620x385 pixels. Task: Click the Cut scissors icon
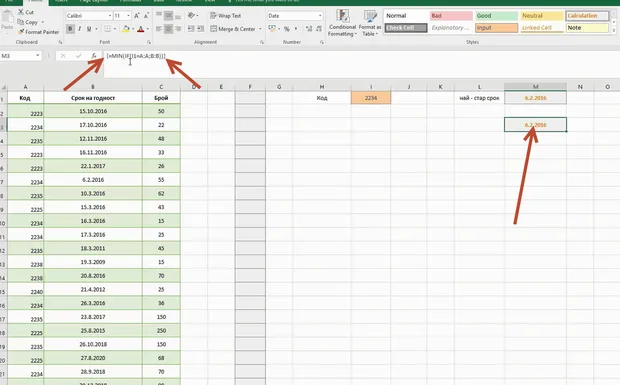coord(21,12)
